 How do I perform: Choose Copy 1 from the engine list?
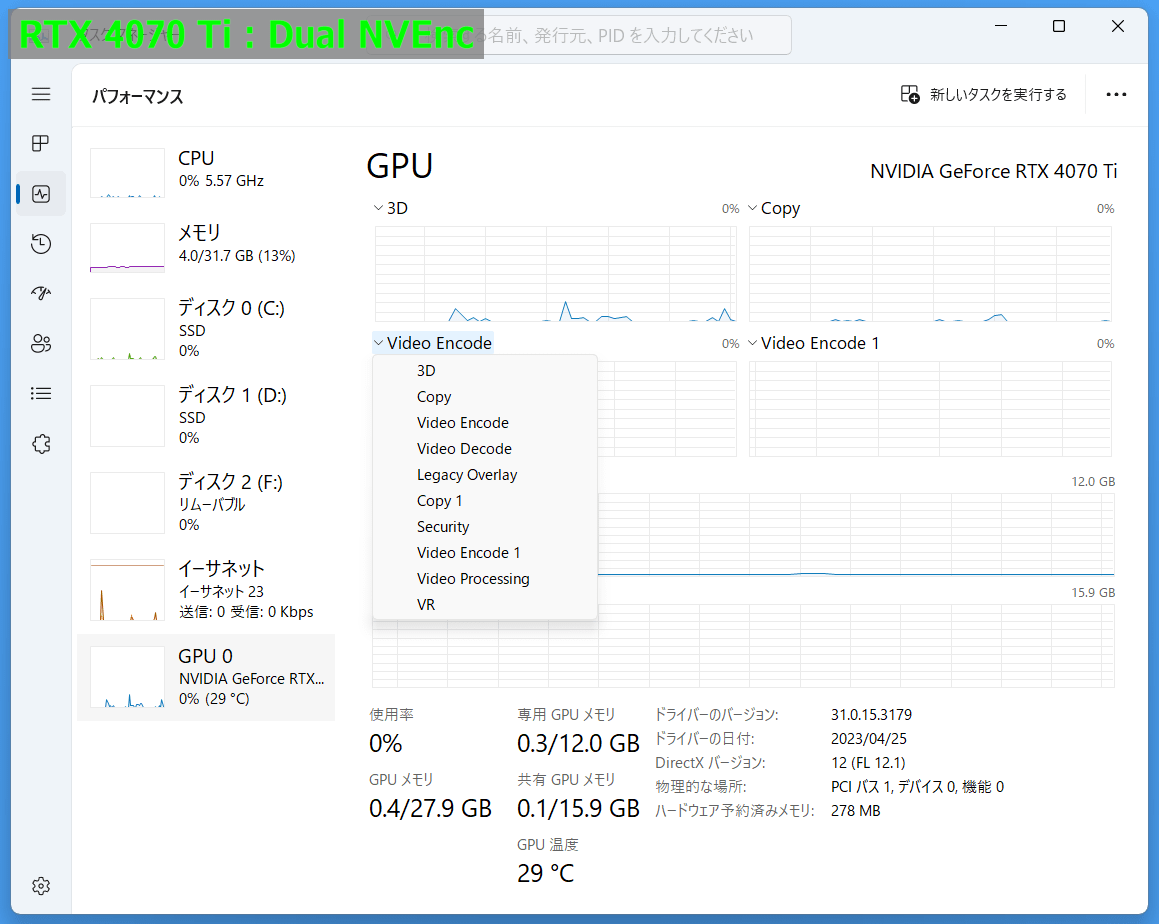[485, 500]
